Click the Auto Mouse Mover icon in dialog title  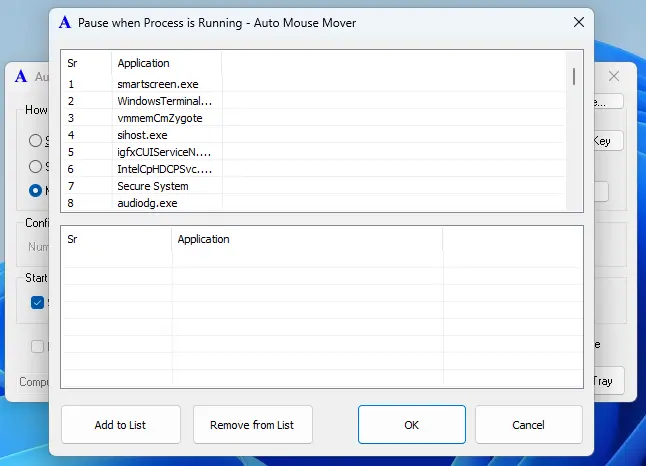point(65,22)
